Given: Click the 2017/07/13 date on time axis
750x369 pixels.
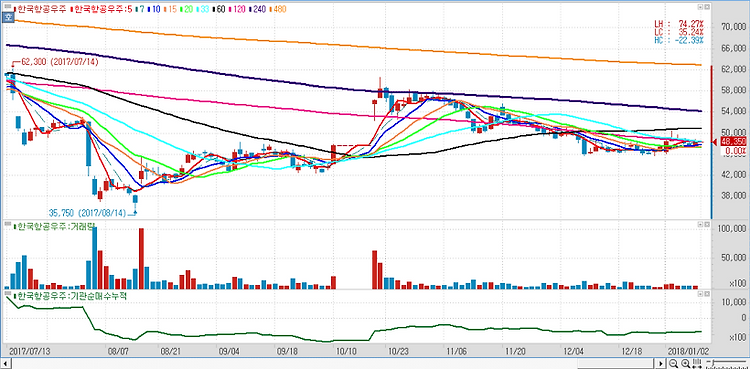Looking at the screenshot, I should coord(30,351).
